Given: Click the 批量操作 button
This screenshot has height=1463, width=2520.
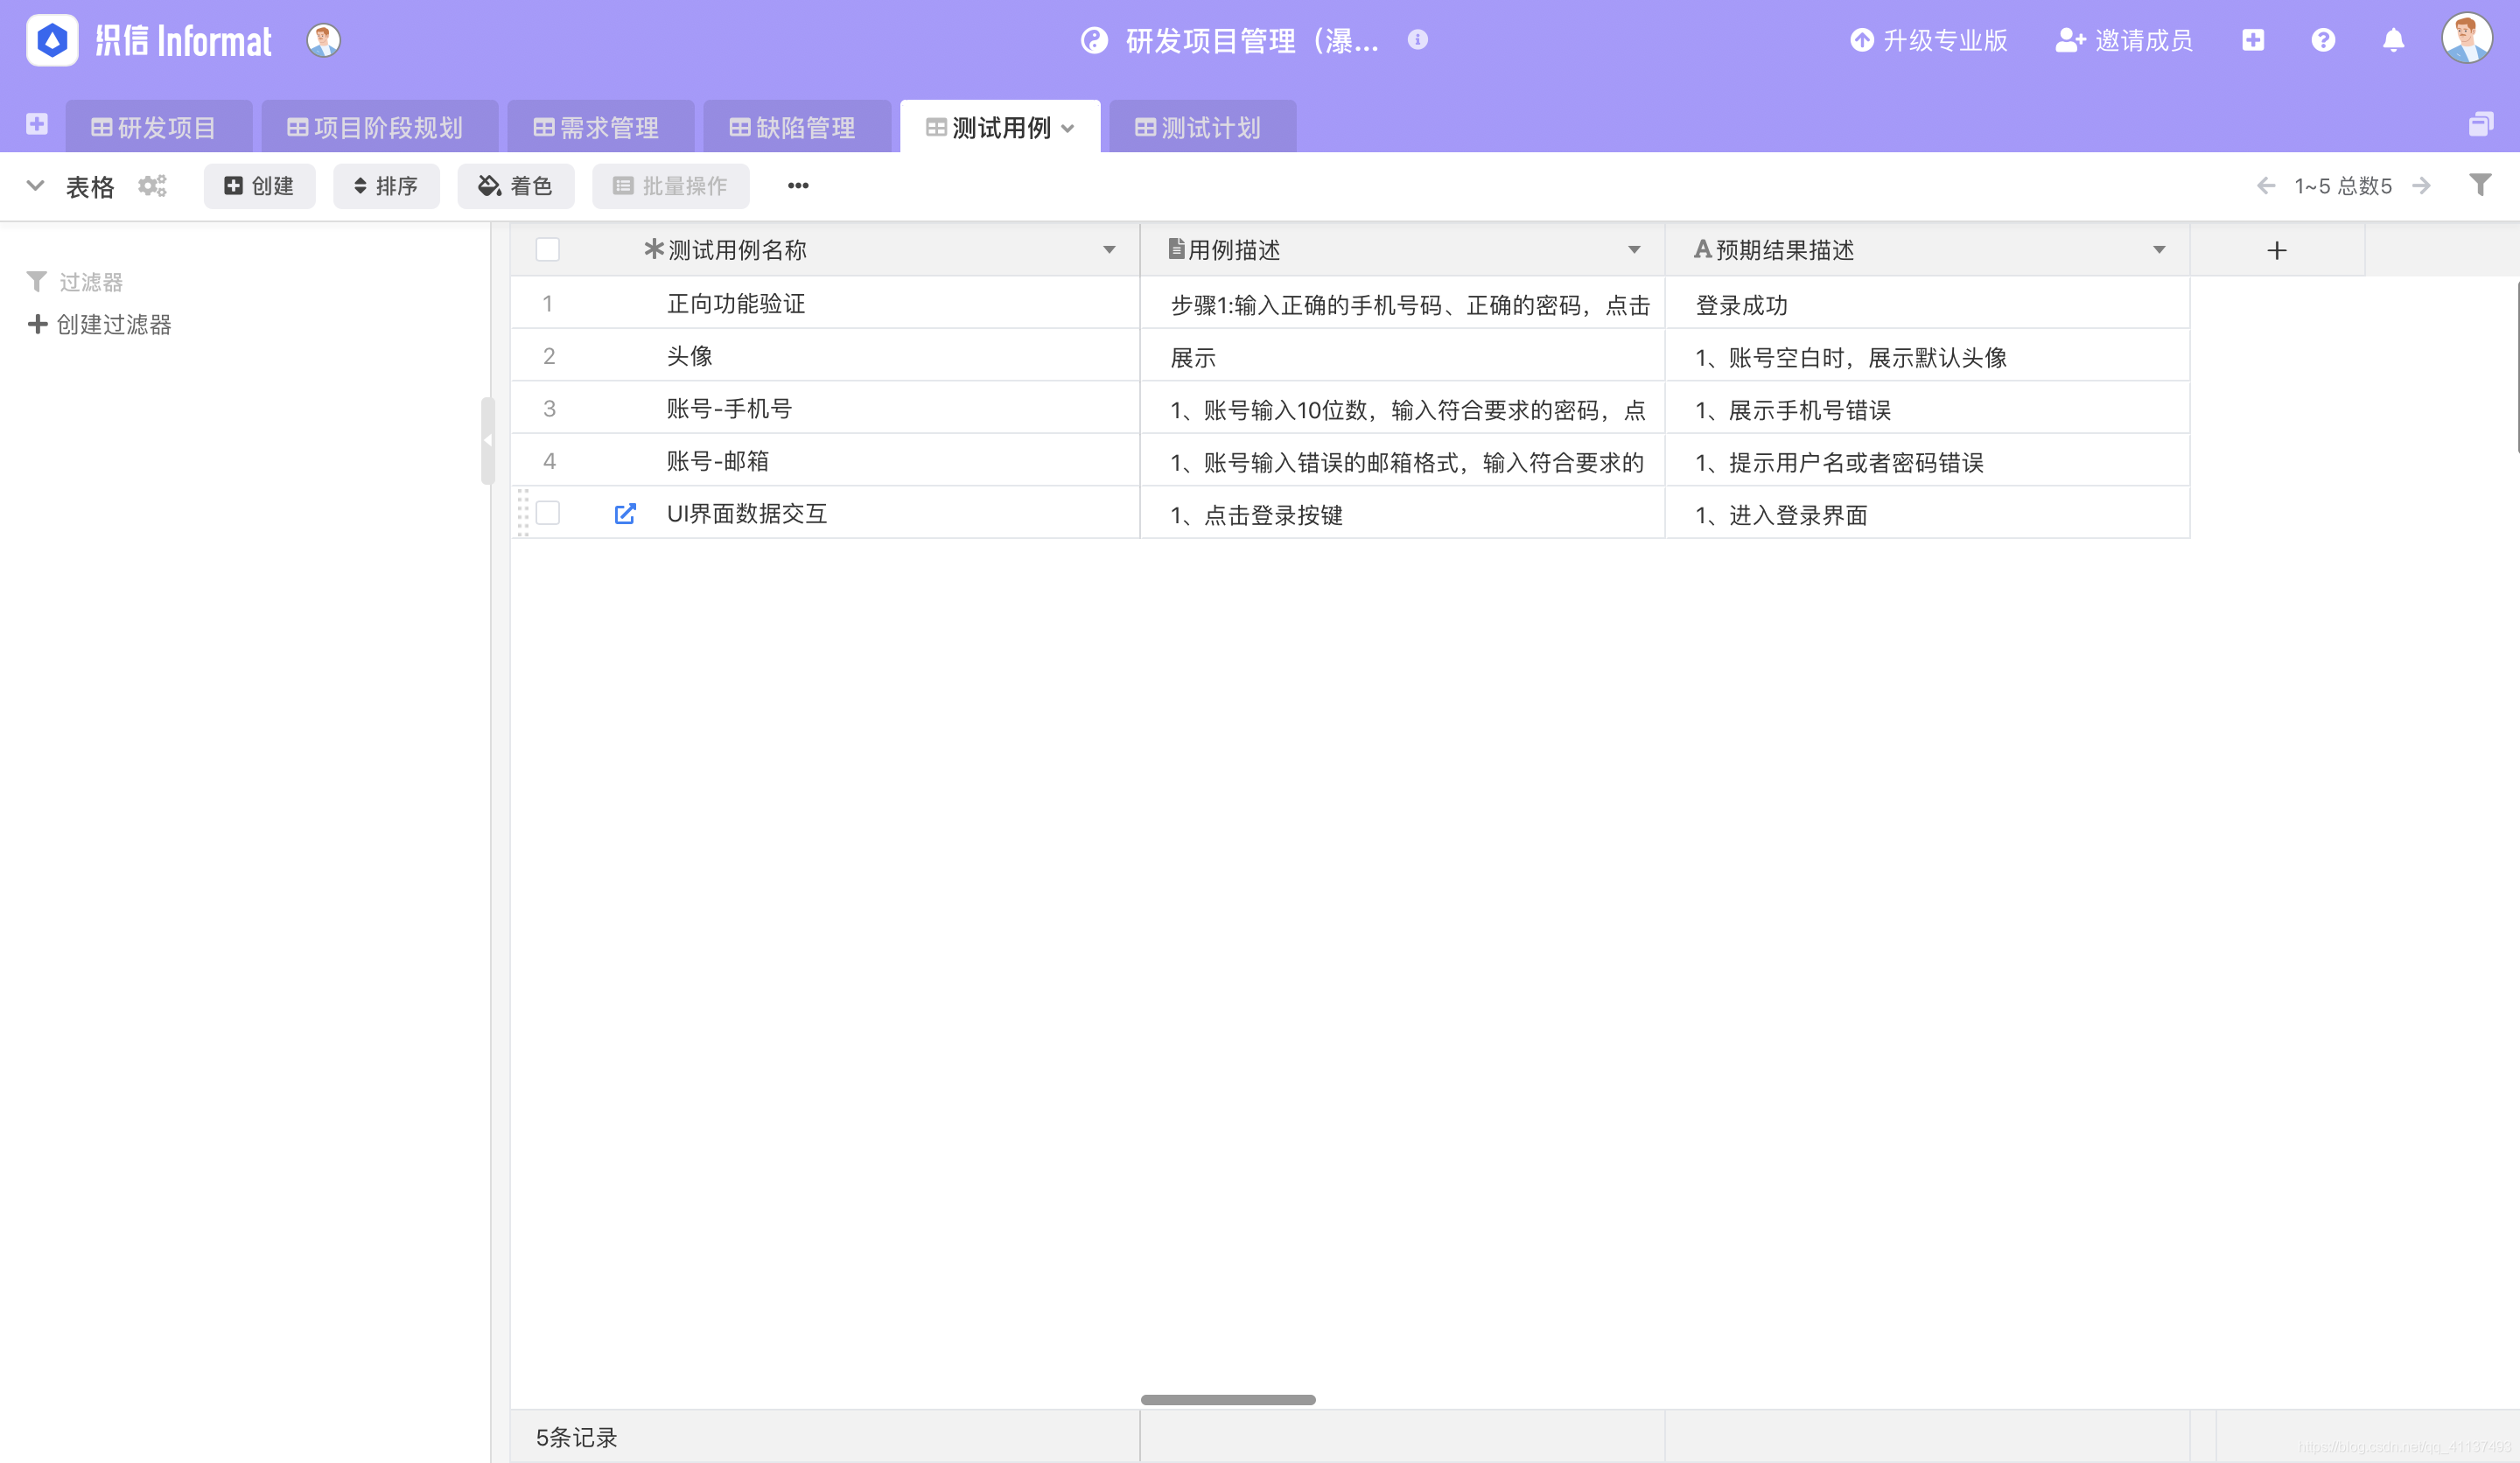Looking at the screenshot, I should tap(671, 186).
